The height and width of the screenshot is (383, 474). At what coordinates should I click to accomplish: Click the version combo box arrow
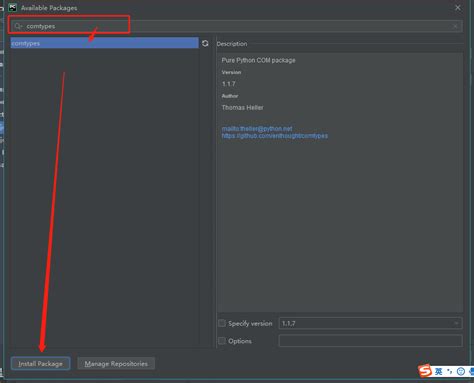pos(456,323)
